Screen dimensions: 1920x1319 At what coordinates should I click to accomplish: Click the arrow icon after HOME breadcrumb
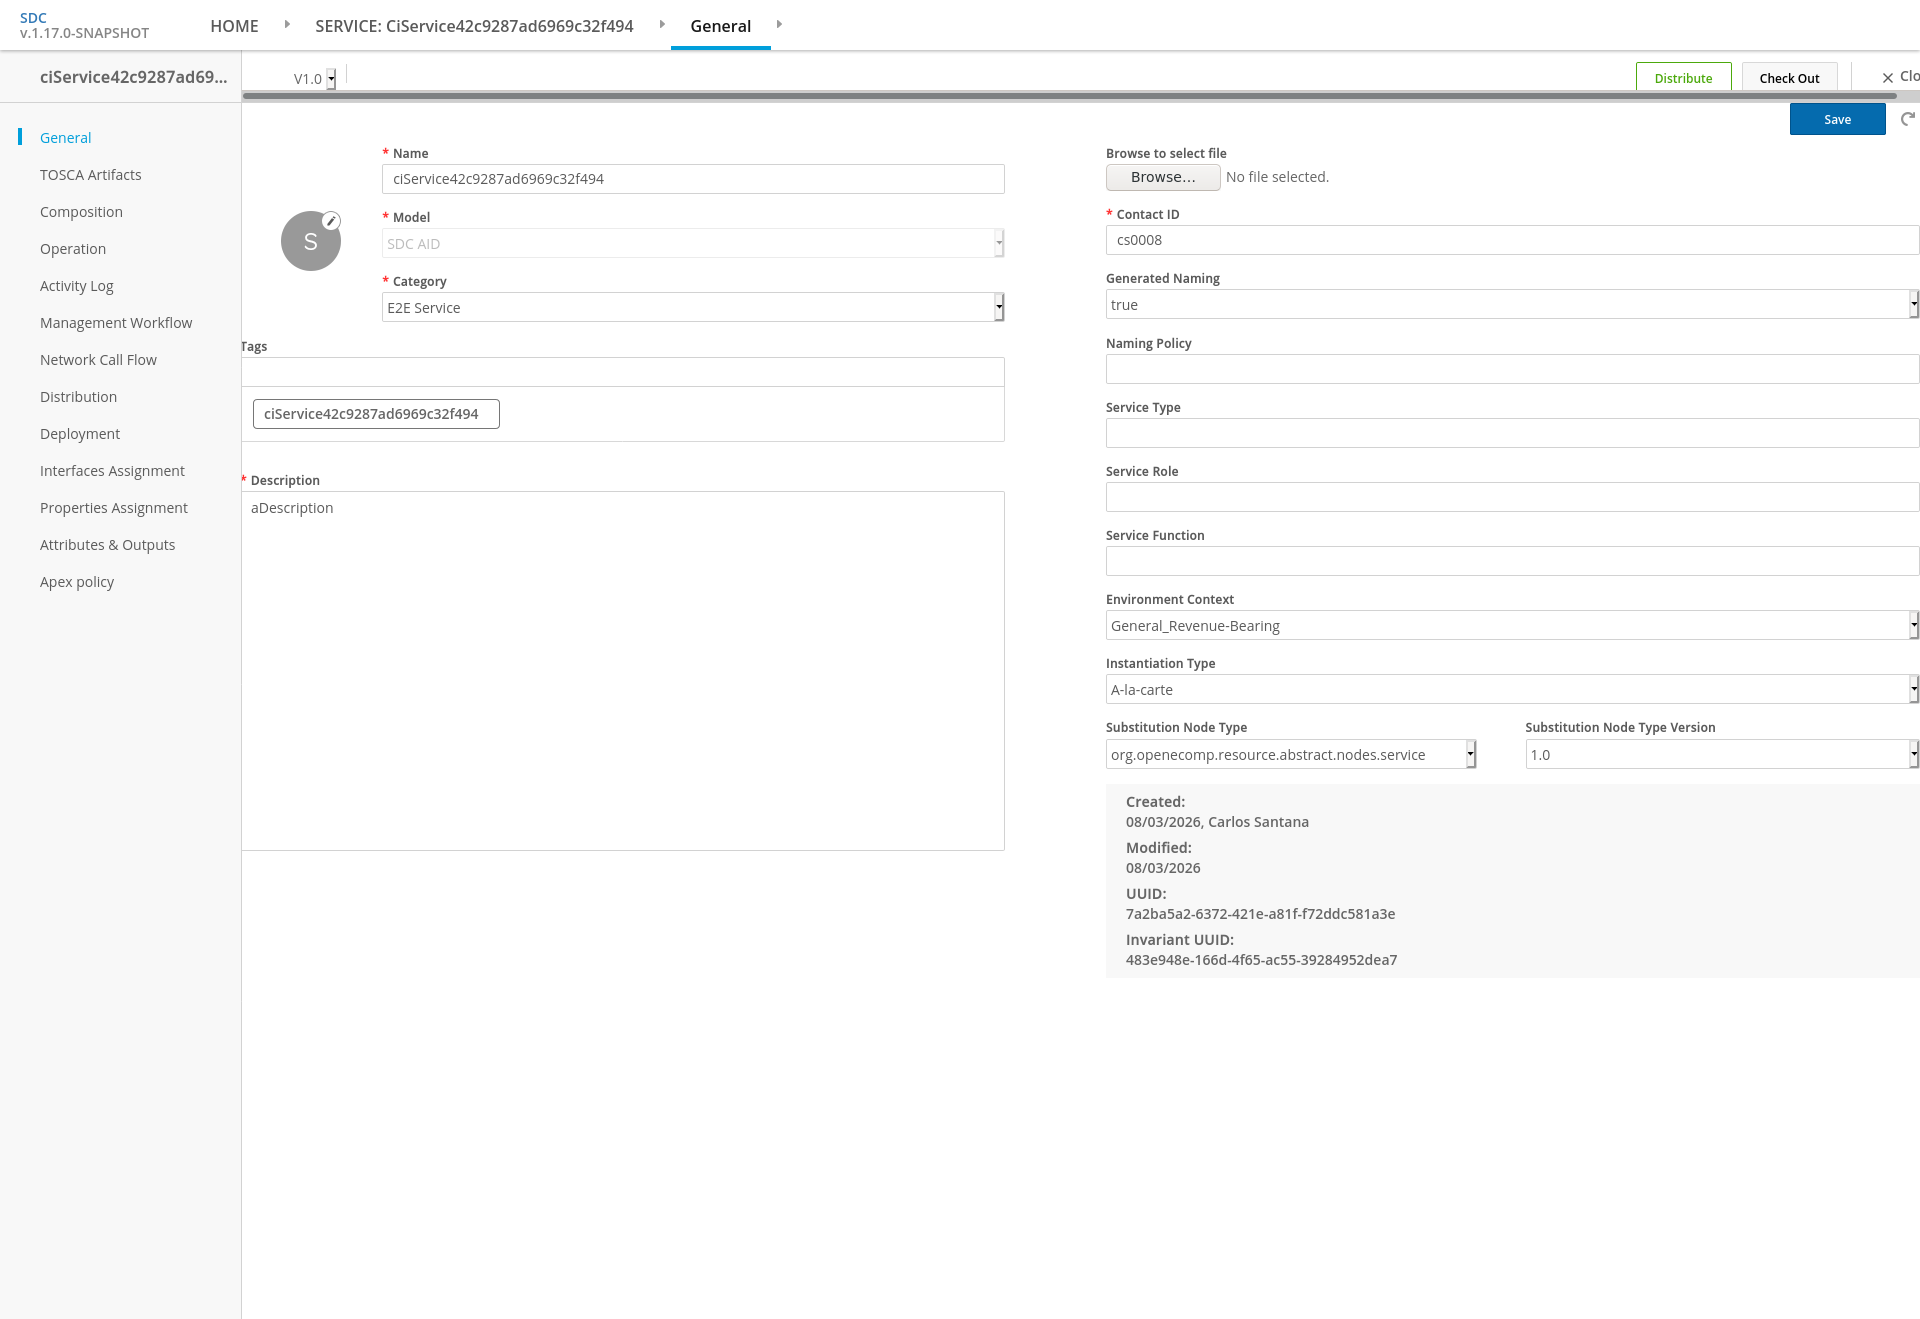pyautogui.click(x=287, y=24)
